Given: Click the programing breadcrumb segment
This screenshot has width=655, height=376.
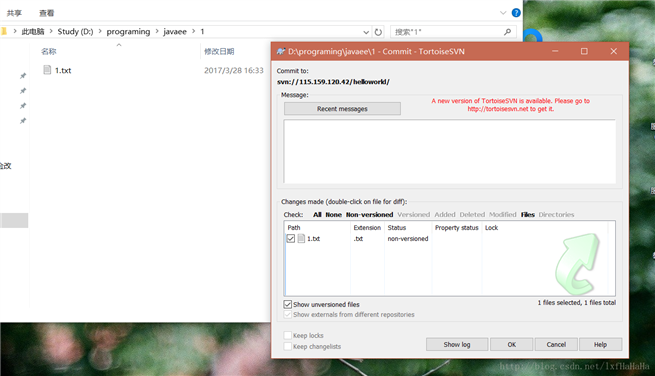Looking at the screenshot, I should point(128,31).
